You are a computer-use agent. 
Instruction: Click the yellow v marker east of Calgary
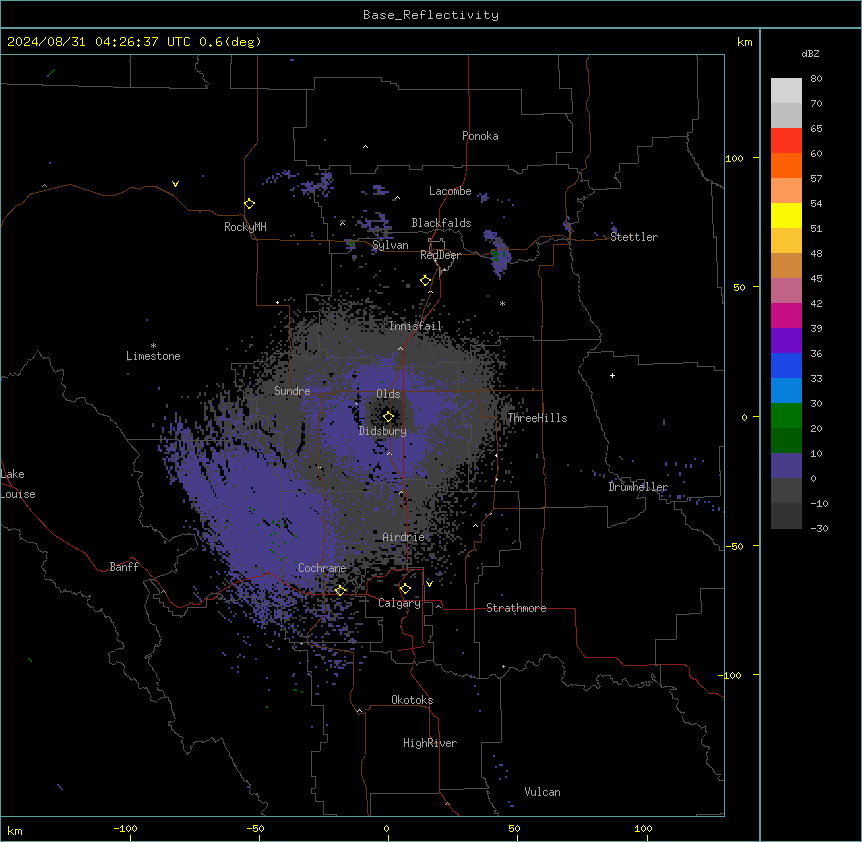tap(429, 584)
